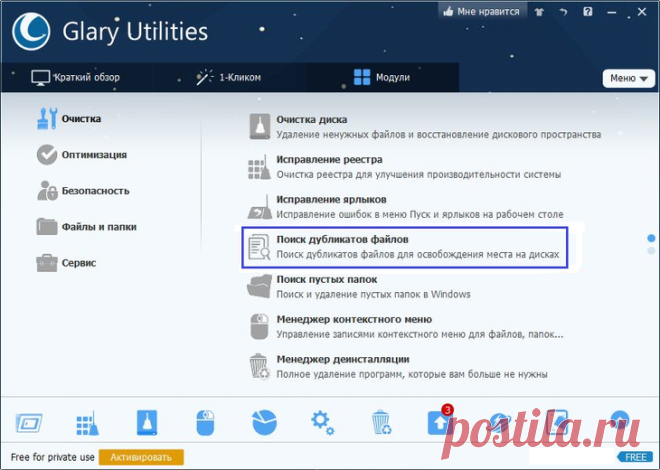This screenshot has width=660, height=470.
Task: Select the Сервис toolbox icon
Action: [x=47, y=263]
